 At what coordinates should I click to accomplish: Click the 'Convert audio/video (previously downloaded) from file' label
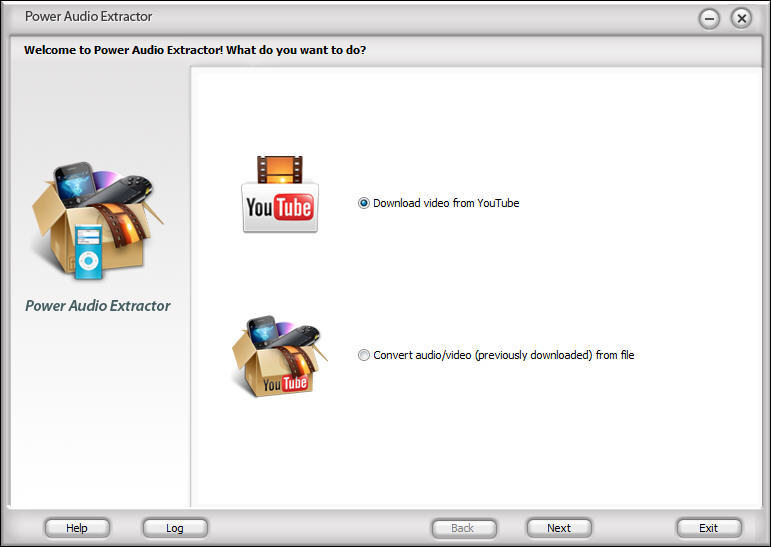(x=504, y=355)
